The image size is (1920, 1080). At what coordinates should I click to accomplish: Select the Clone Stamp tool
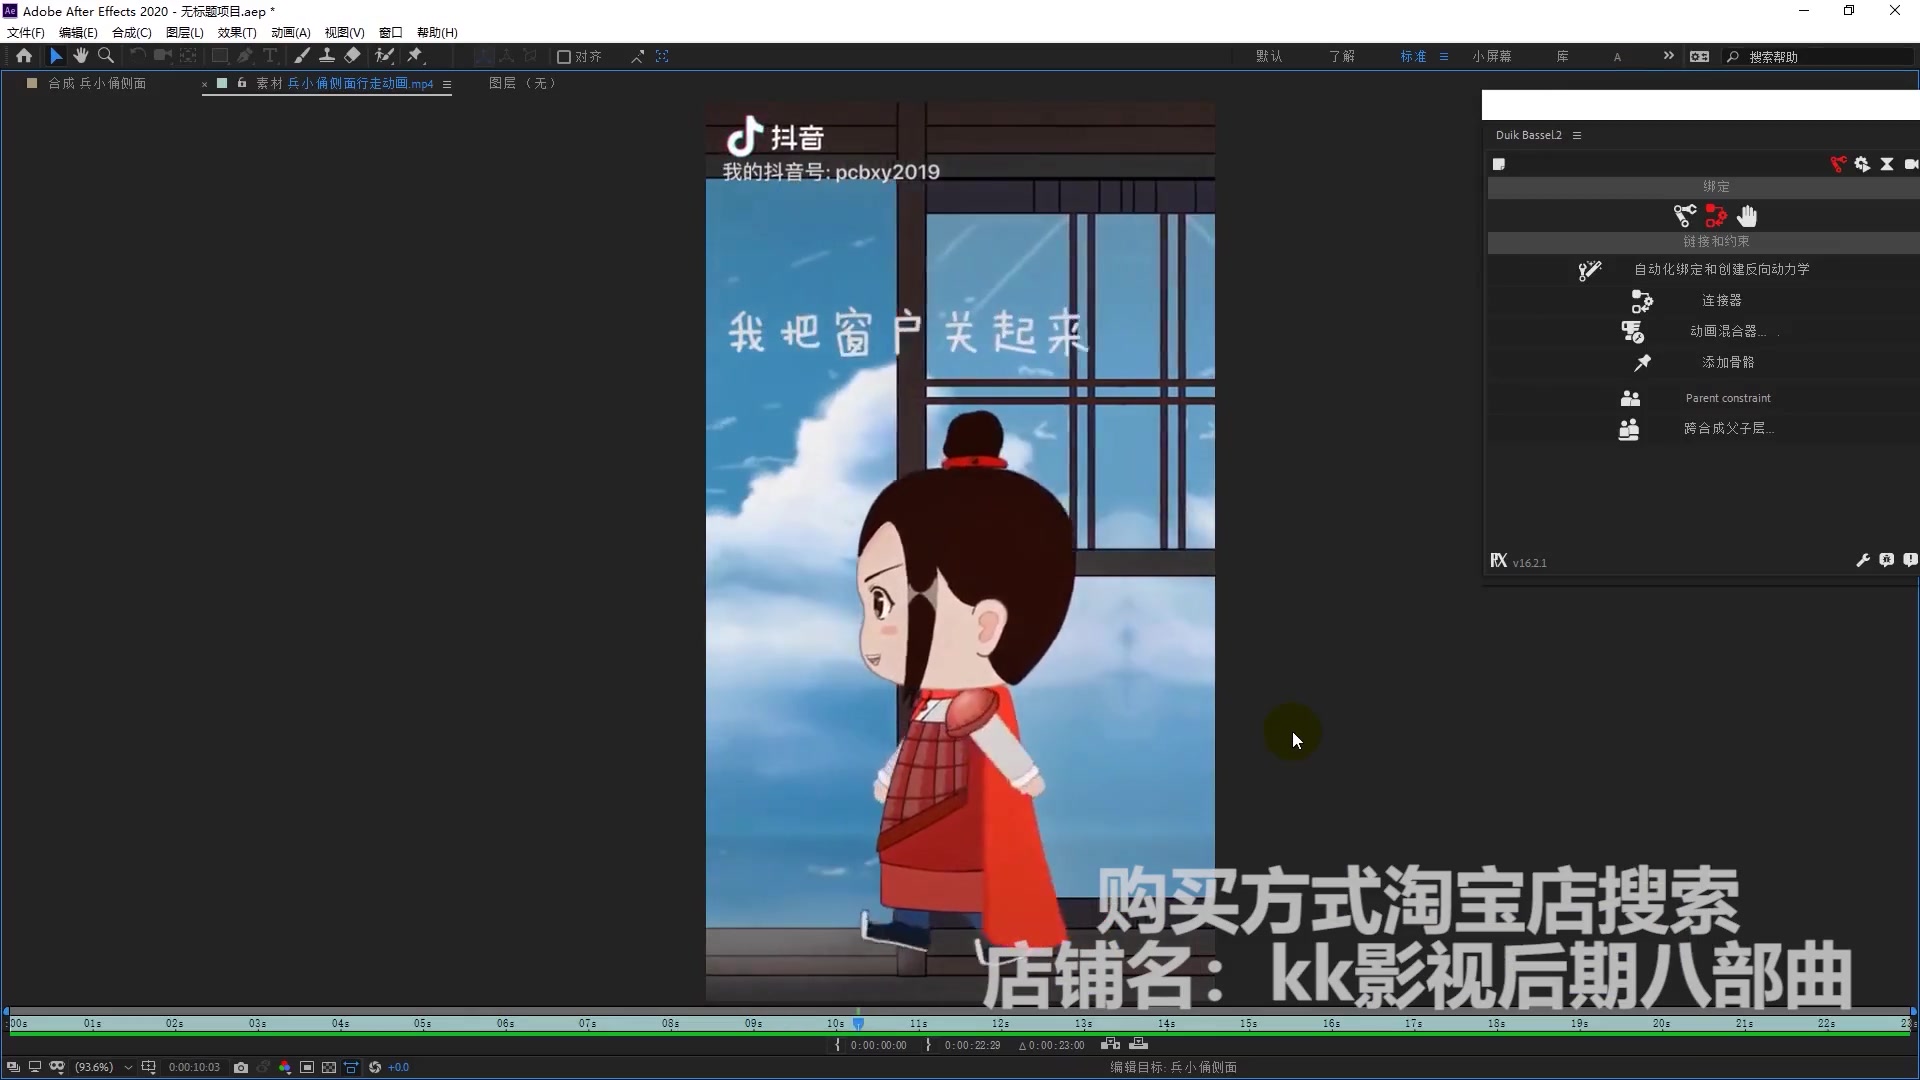pos(327,56)
